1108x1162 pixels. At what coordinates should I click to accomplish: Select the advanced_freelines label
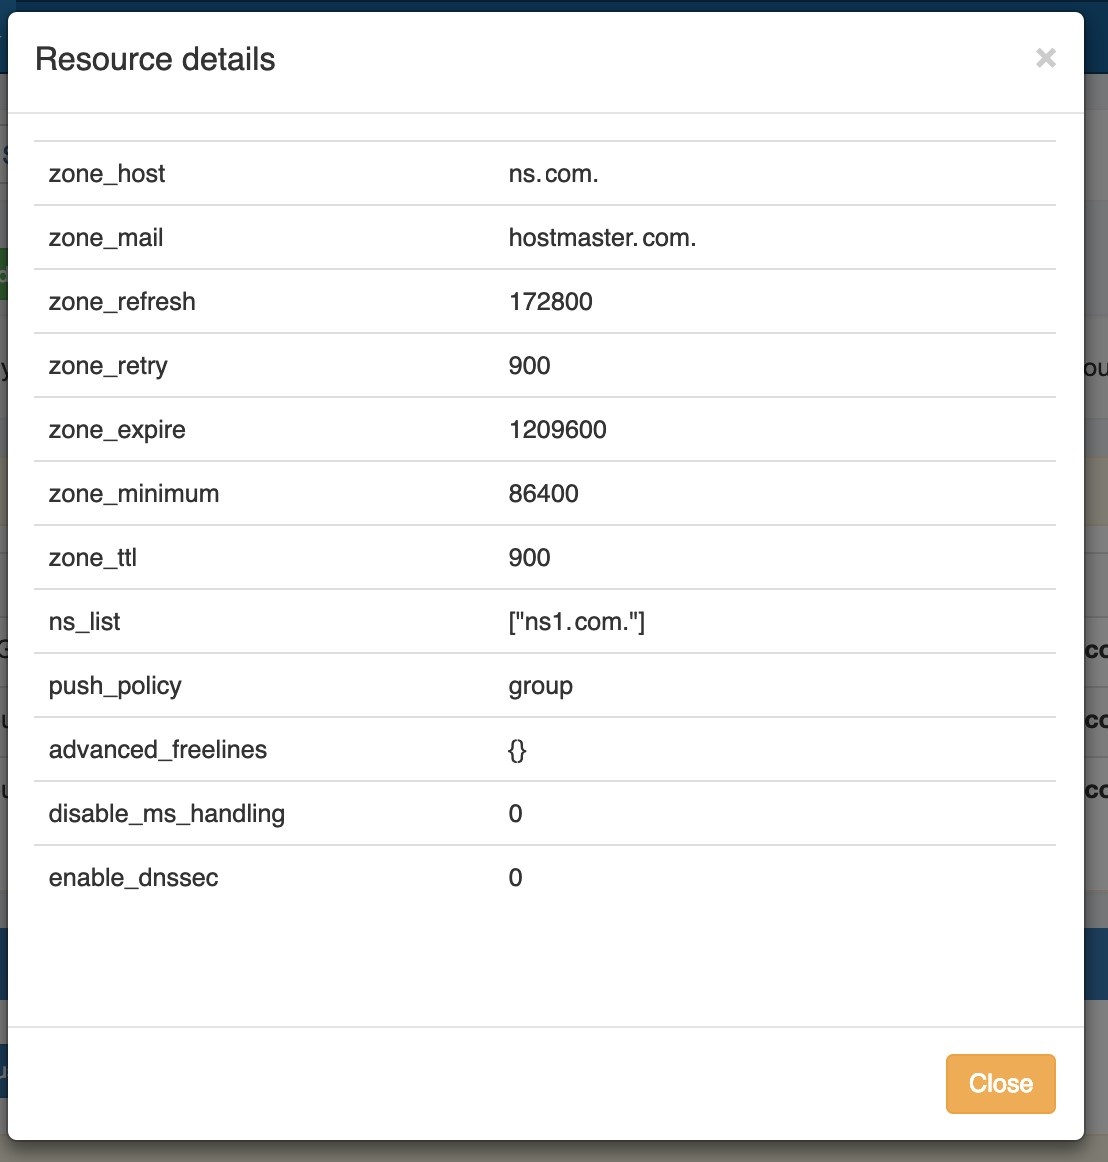pyautogui.click(x=158, y=750)
